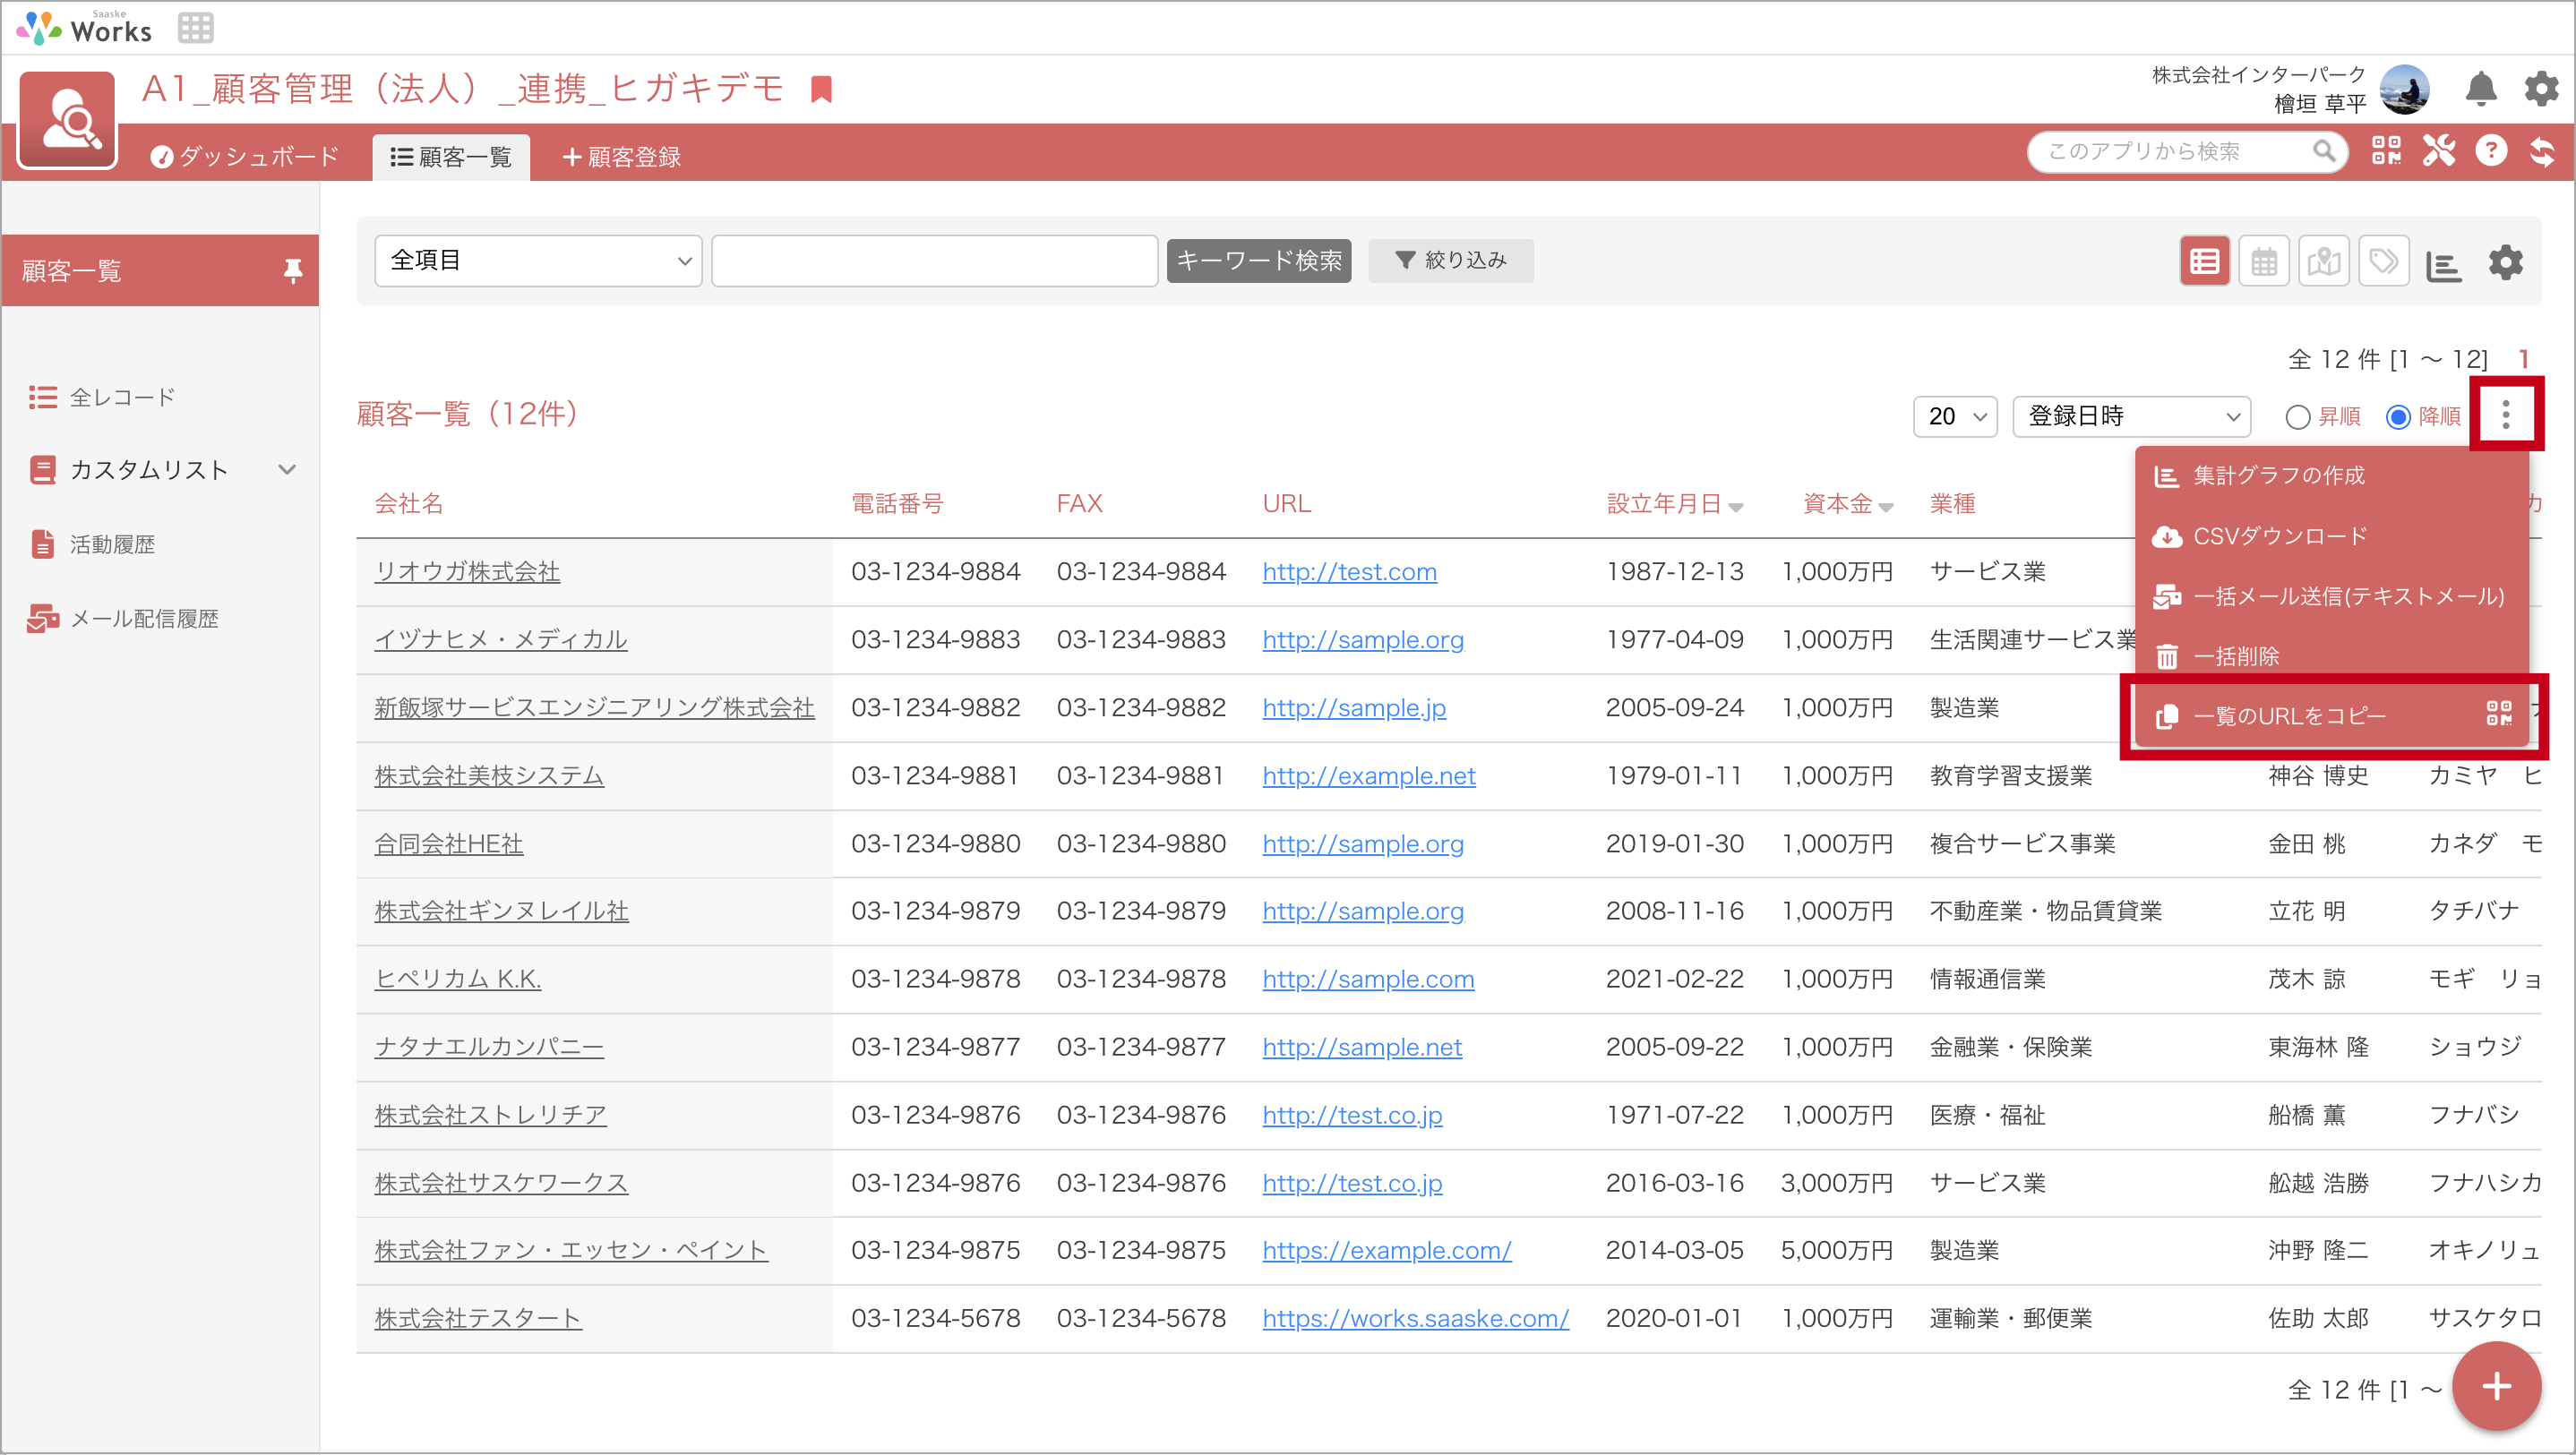Image resolution: width=2576 pixels, height=1455 pixels.
Task: Open 株式会社サスケワークス record link
Action: (501, 1182)
